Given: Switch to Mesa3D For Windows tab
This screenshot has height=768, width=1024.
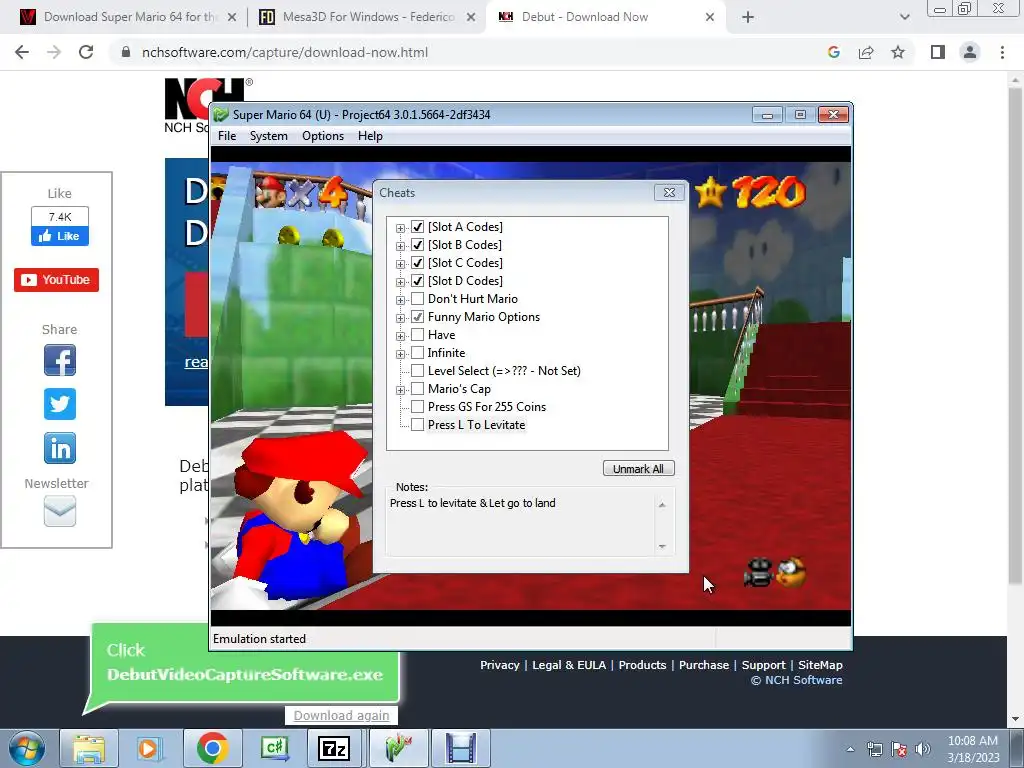Looking at the screenshot, I should point(366,17).
